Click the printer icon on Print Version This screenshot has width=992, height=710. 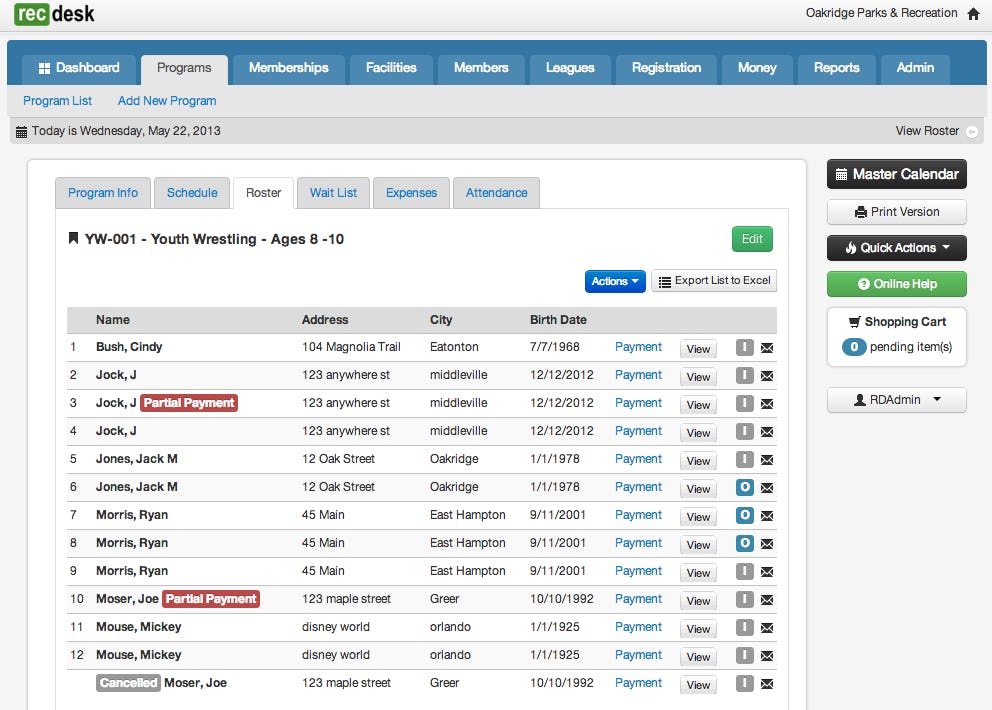(861, 211)
